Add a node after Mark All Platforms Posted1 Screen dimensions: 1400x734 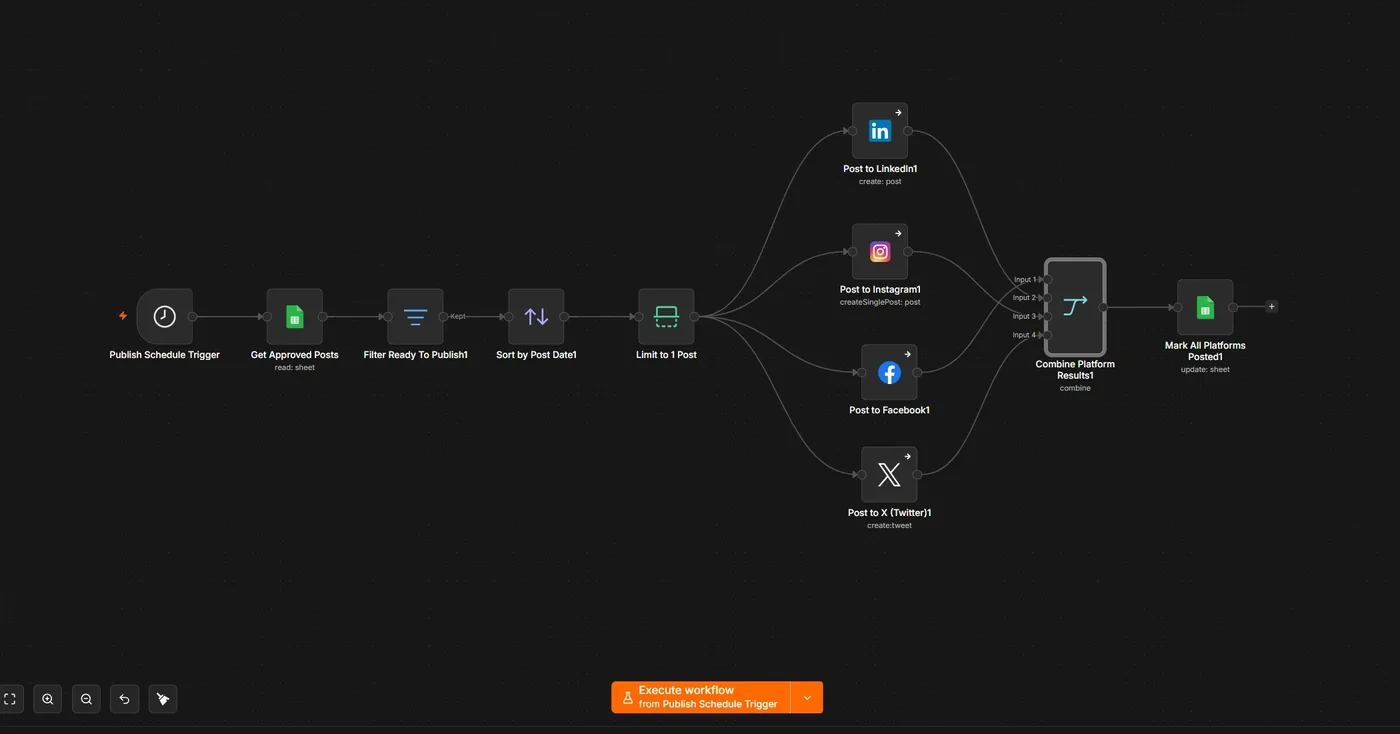coord(1271,307)
